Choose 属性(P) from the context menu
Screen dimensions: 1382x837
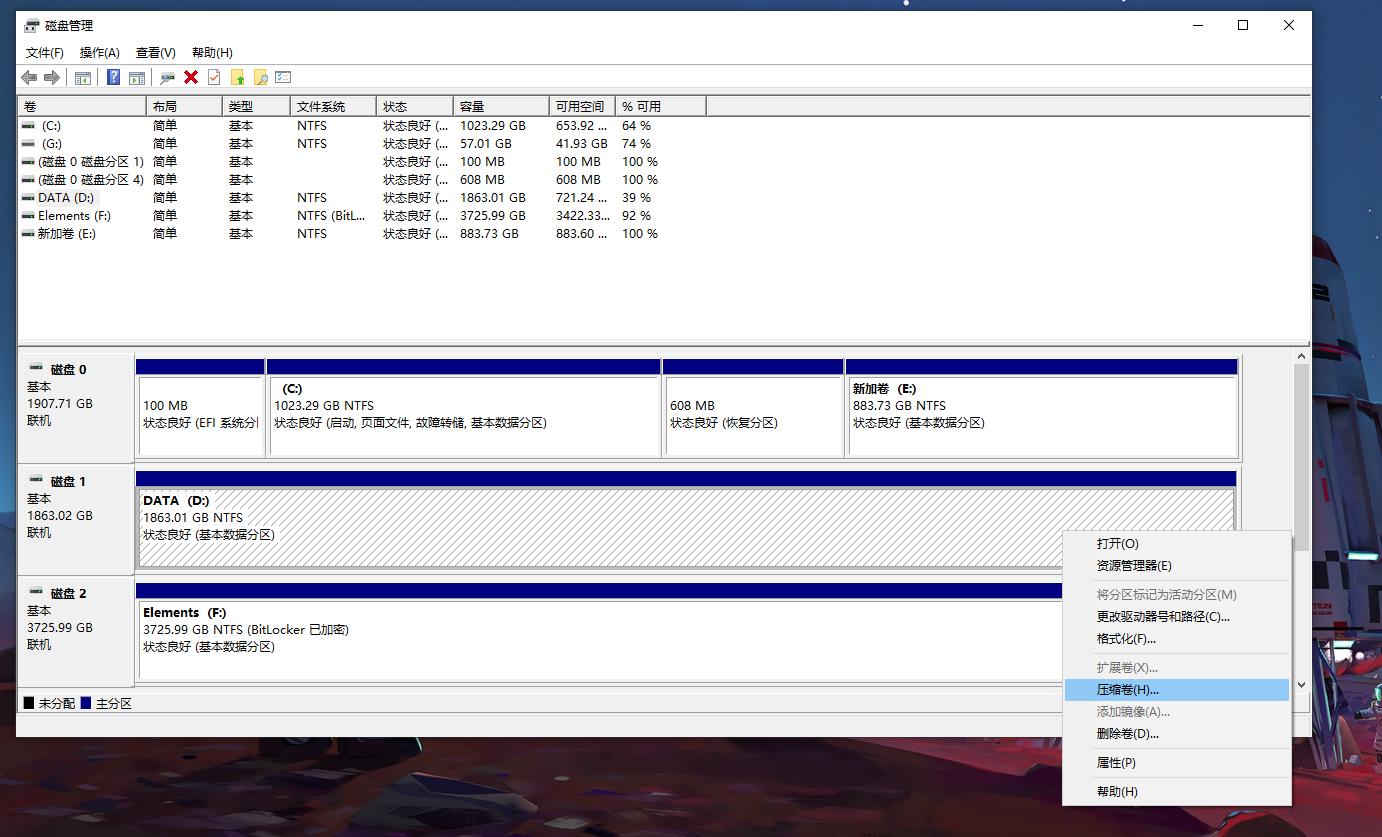click(1177, 763)
